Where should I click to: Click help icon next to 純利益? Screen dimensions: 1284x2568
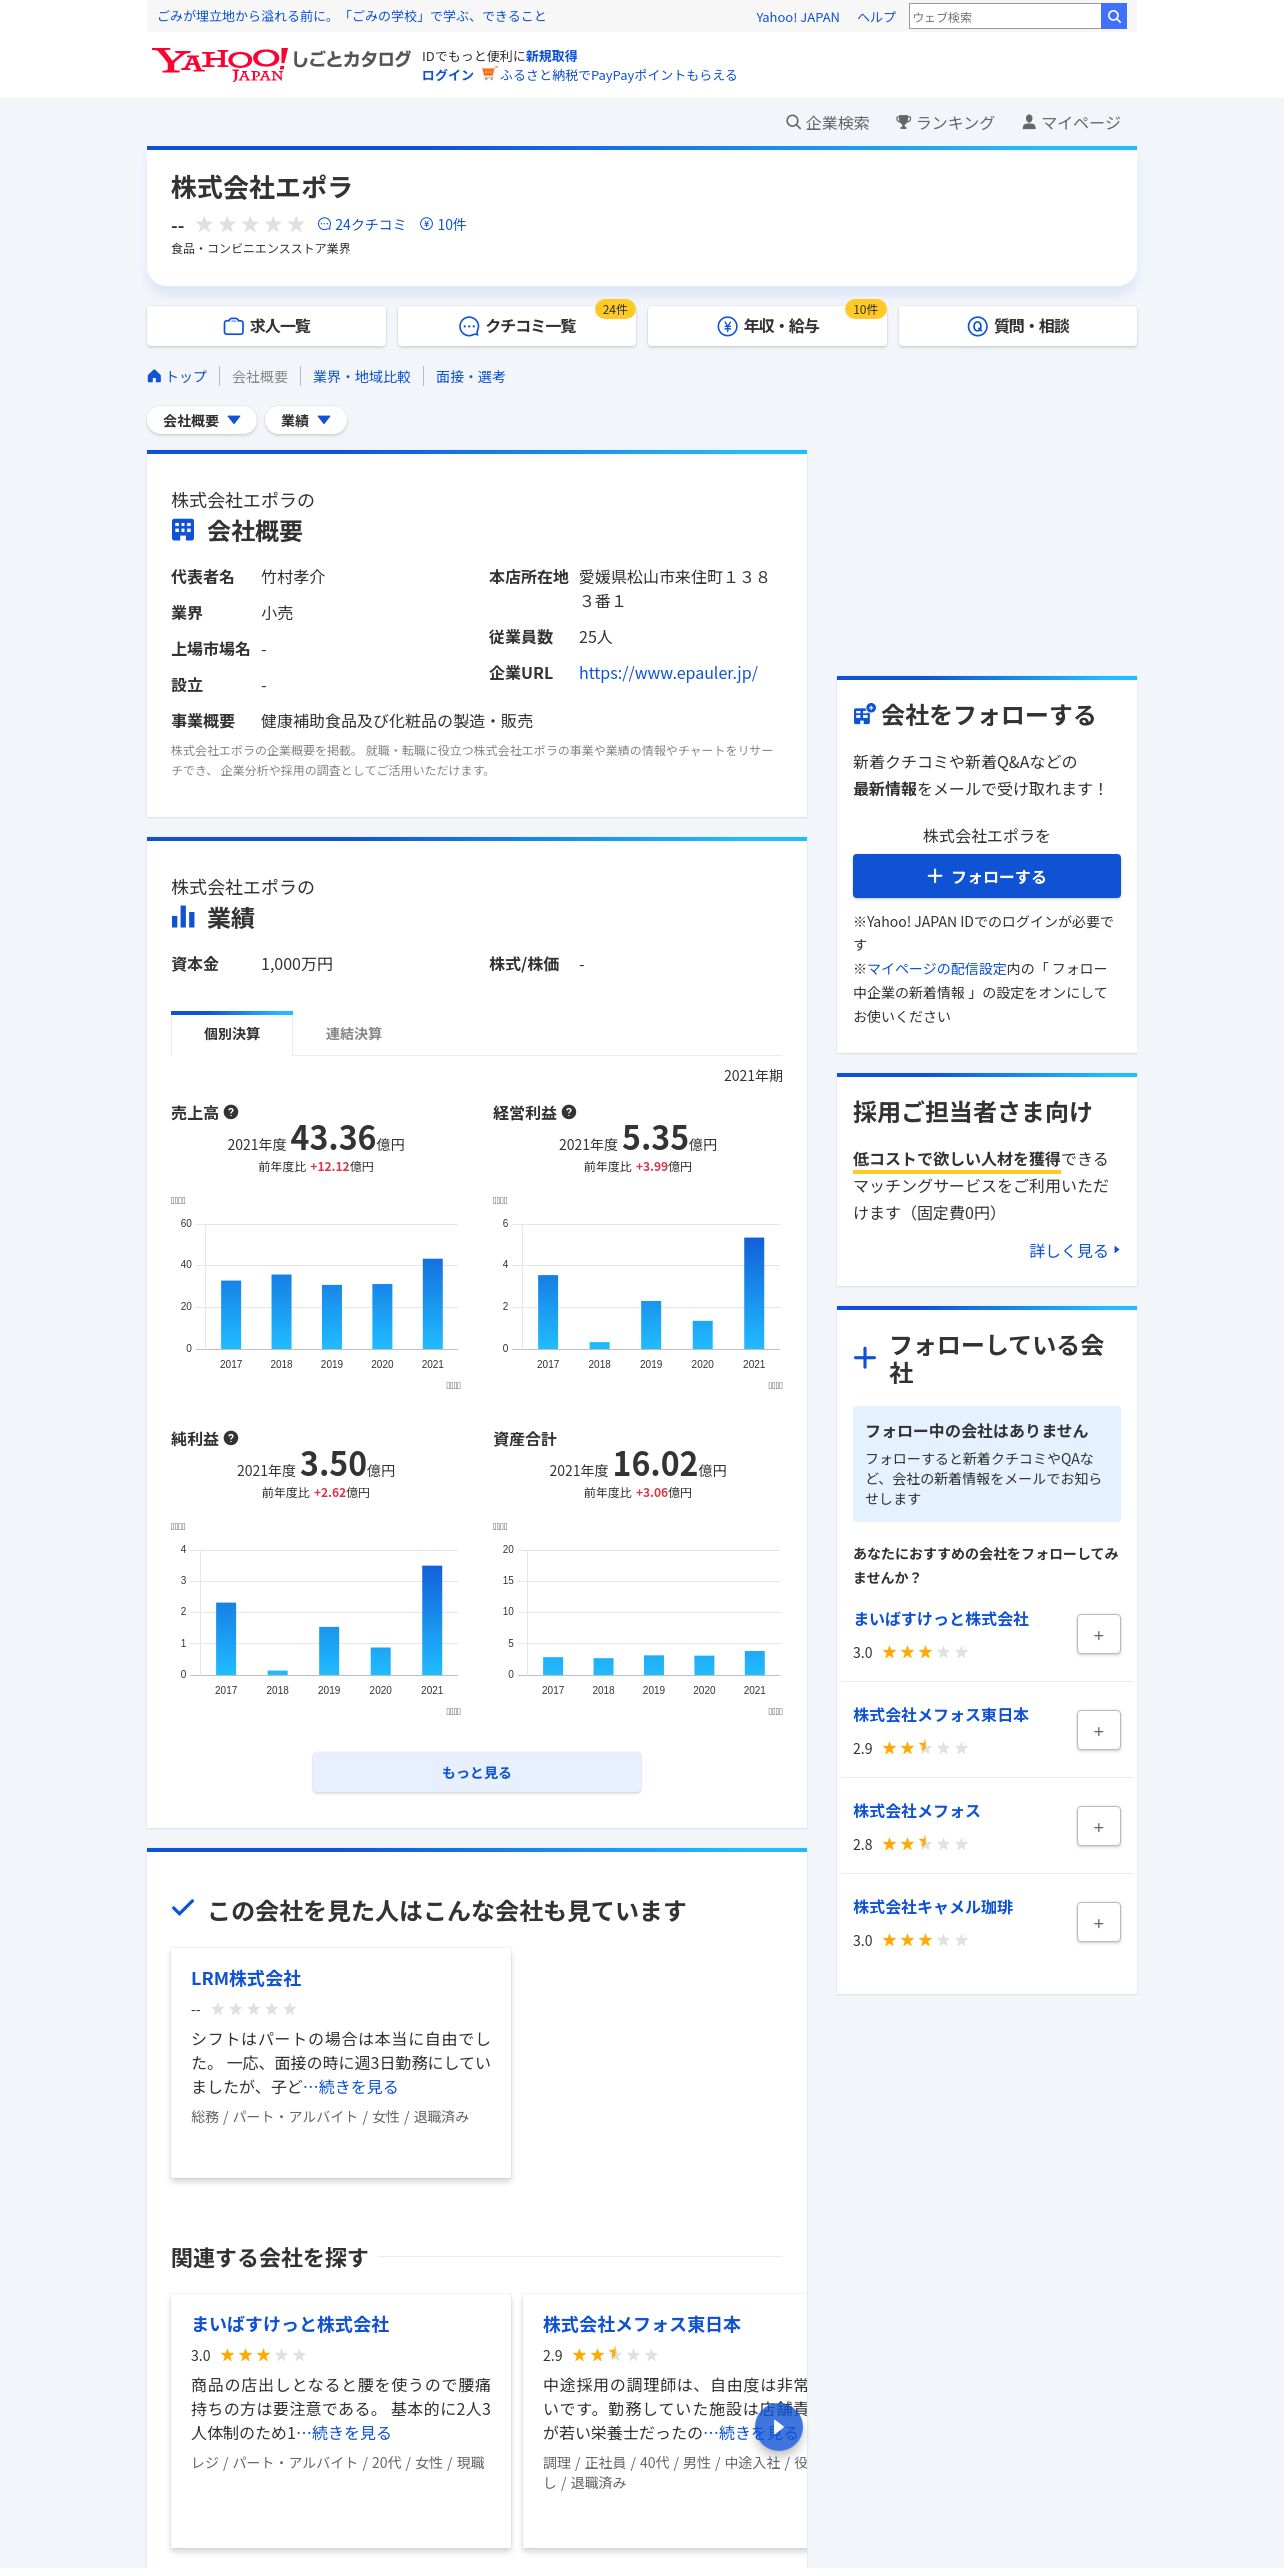pos(231,1438)
